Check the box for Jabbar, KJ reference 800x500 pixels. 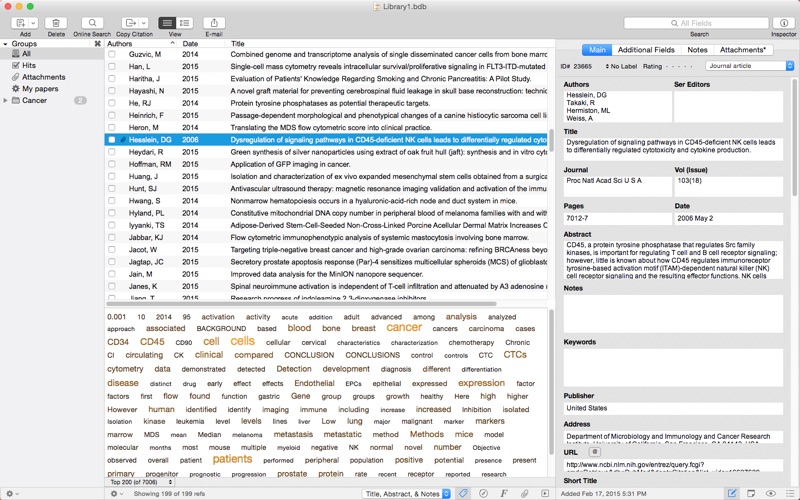(112, 238)
